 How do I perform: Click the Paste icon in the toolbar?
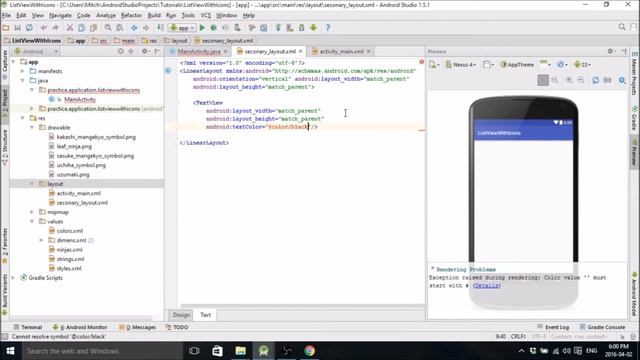93,28
